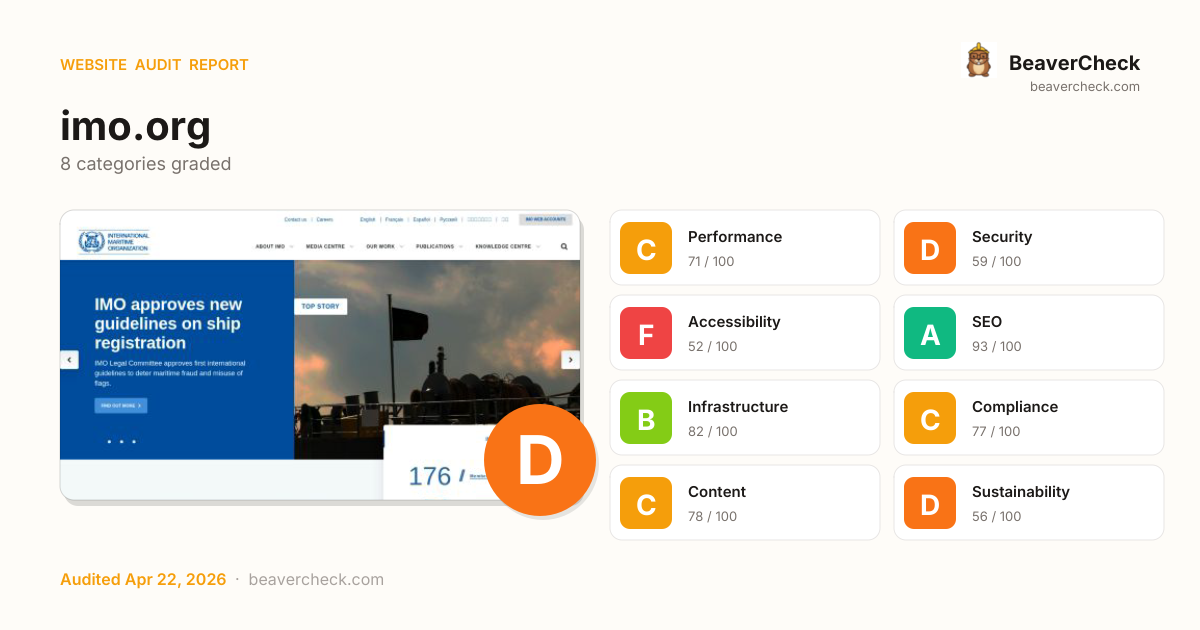Click the IMO organization logo emblem
Viewport: 1200px width, 630px height.
pos(92,242)
